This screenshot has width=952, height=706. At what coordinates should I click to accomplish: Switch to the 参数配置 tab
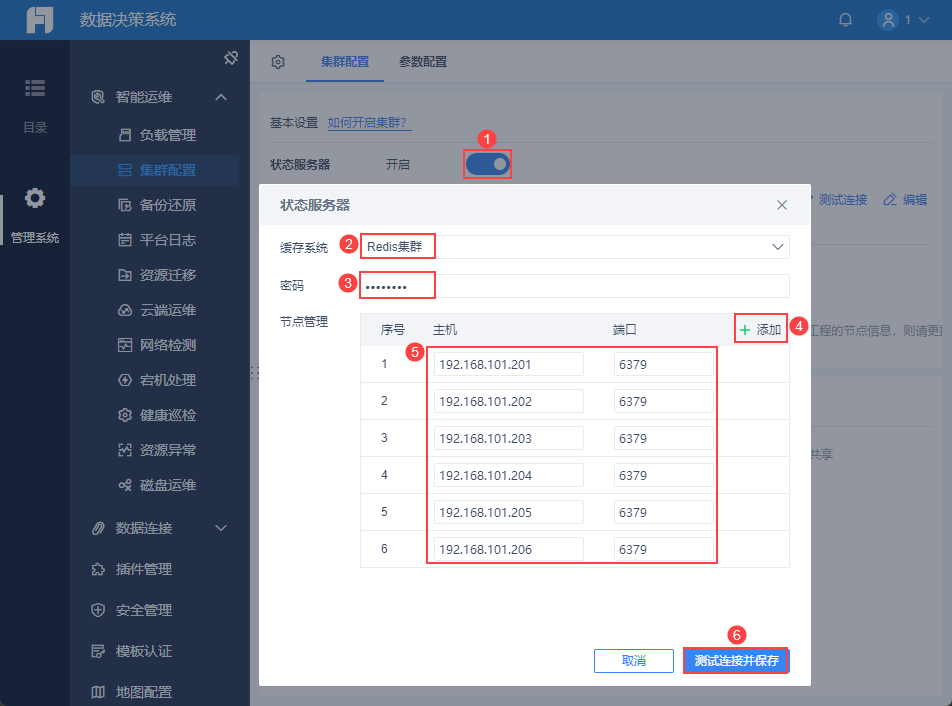click(423, 62)
